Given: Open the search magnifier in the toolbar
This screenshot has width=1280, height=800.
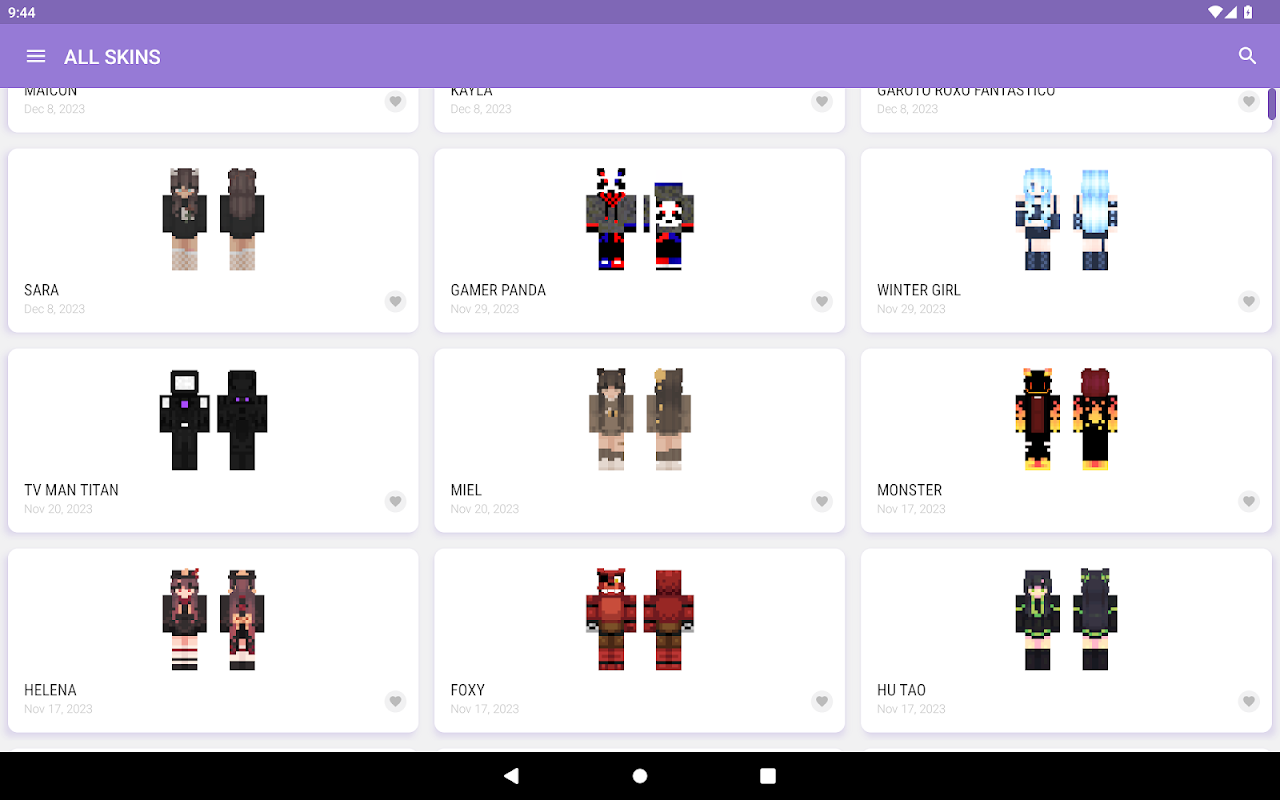Looking at the screenshot, I should 1247,56.
